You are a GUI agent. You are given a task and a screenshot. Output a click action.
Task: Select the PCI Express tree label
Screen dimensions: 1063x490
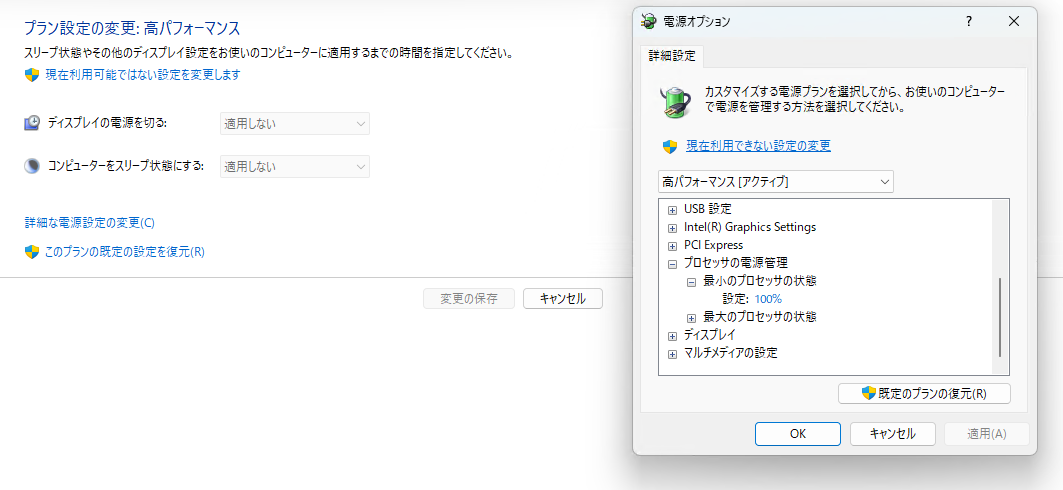tap(714, 245)
